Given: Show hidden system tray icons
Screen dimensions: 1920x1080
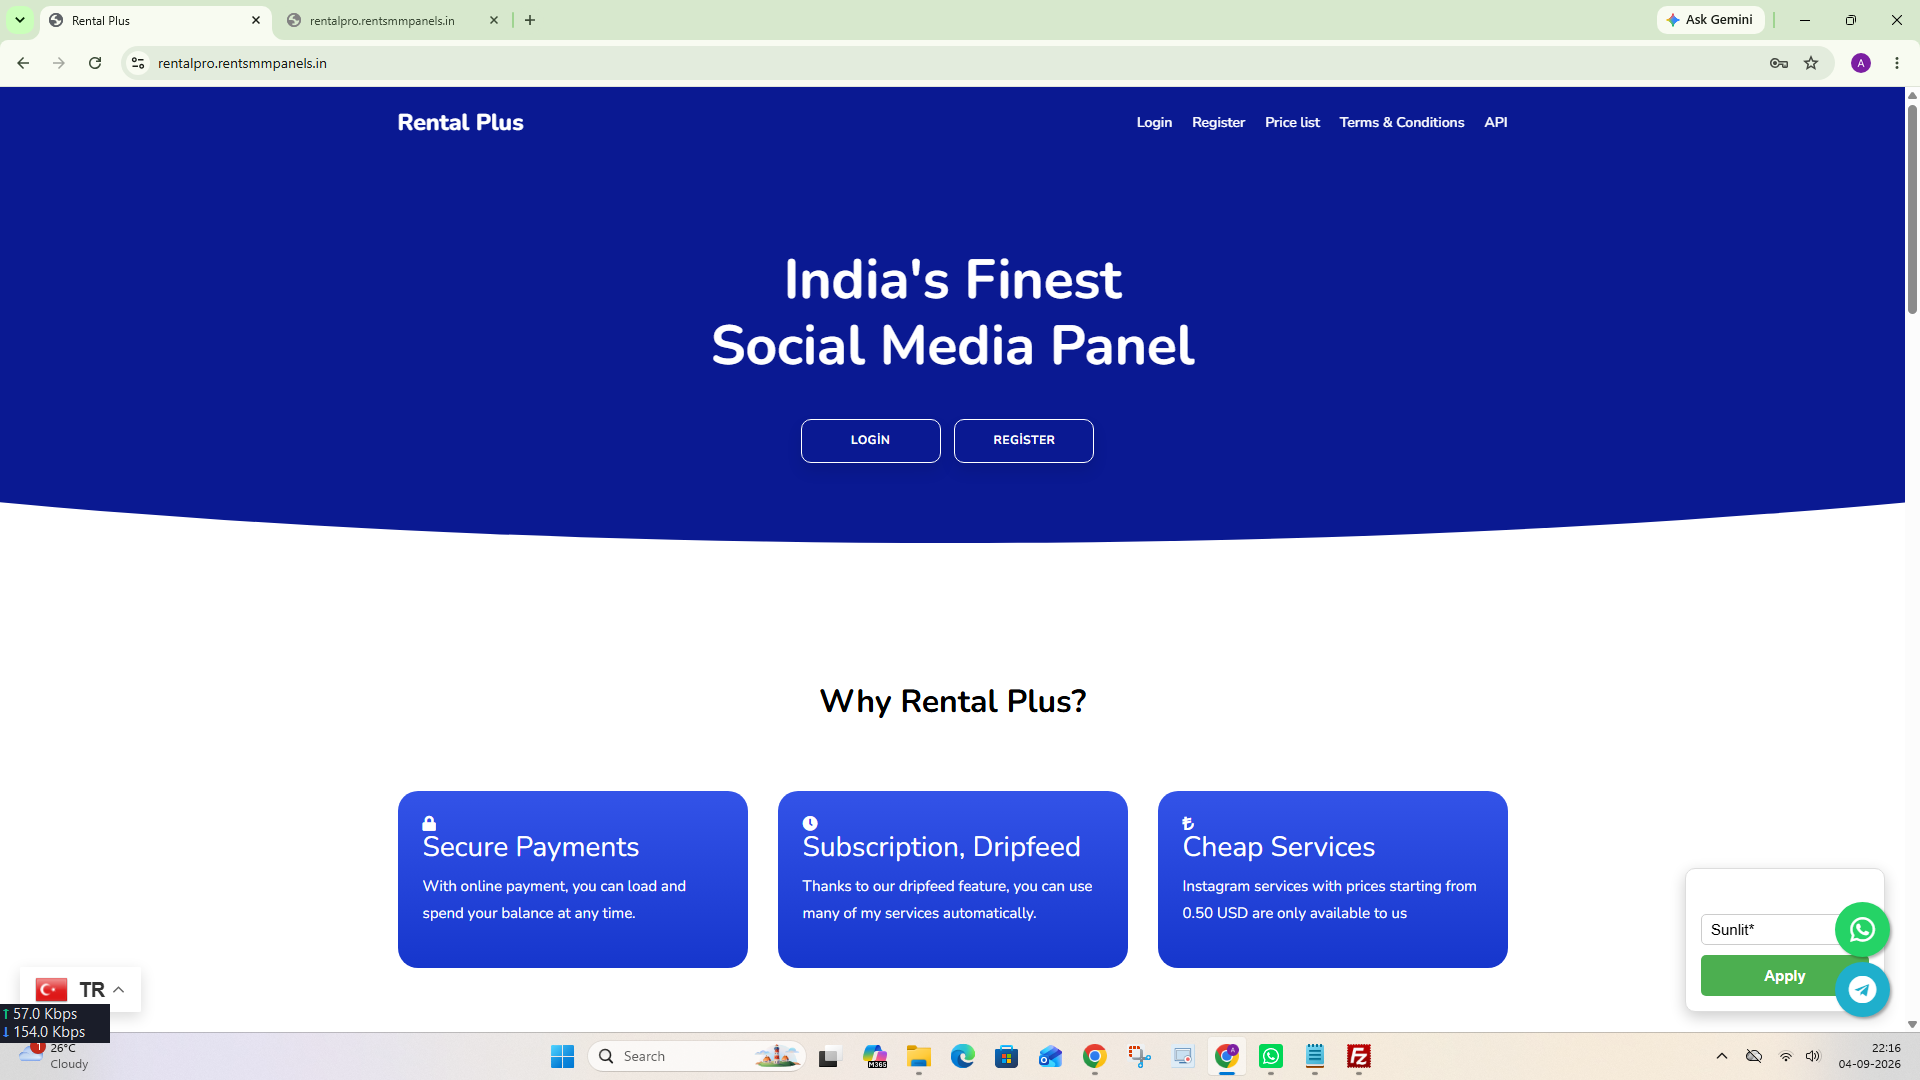Looking at the screenshot, I should point(1722,1056).
